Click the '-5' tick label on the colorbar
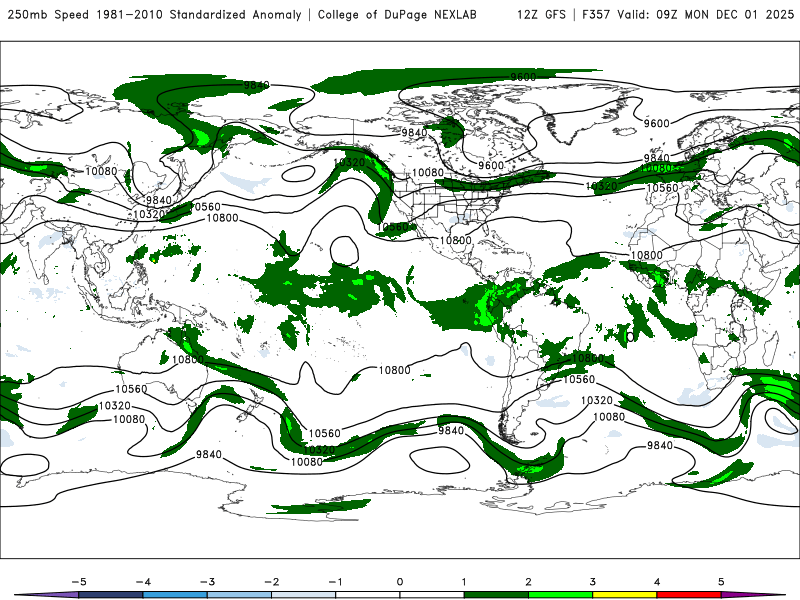800x600 pixels. (x=79, y=582)
